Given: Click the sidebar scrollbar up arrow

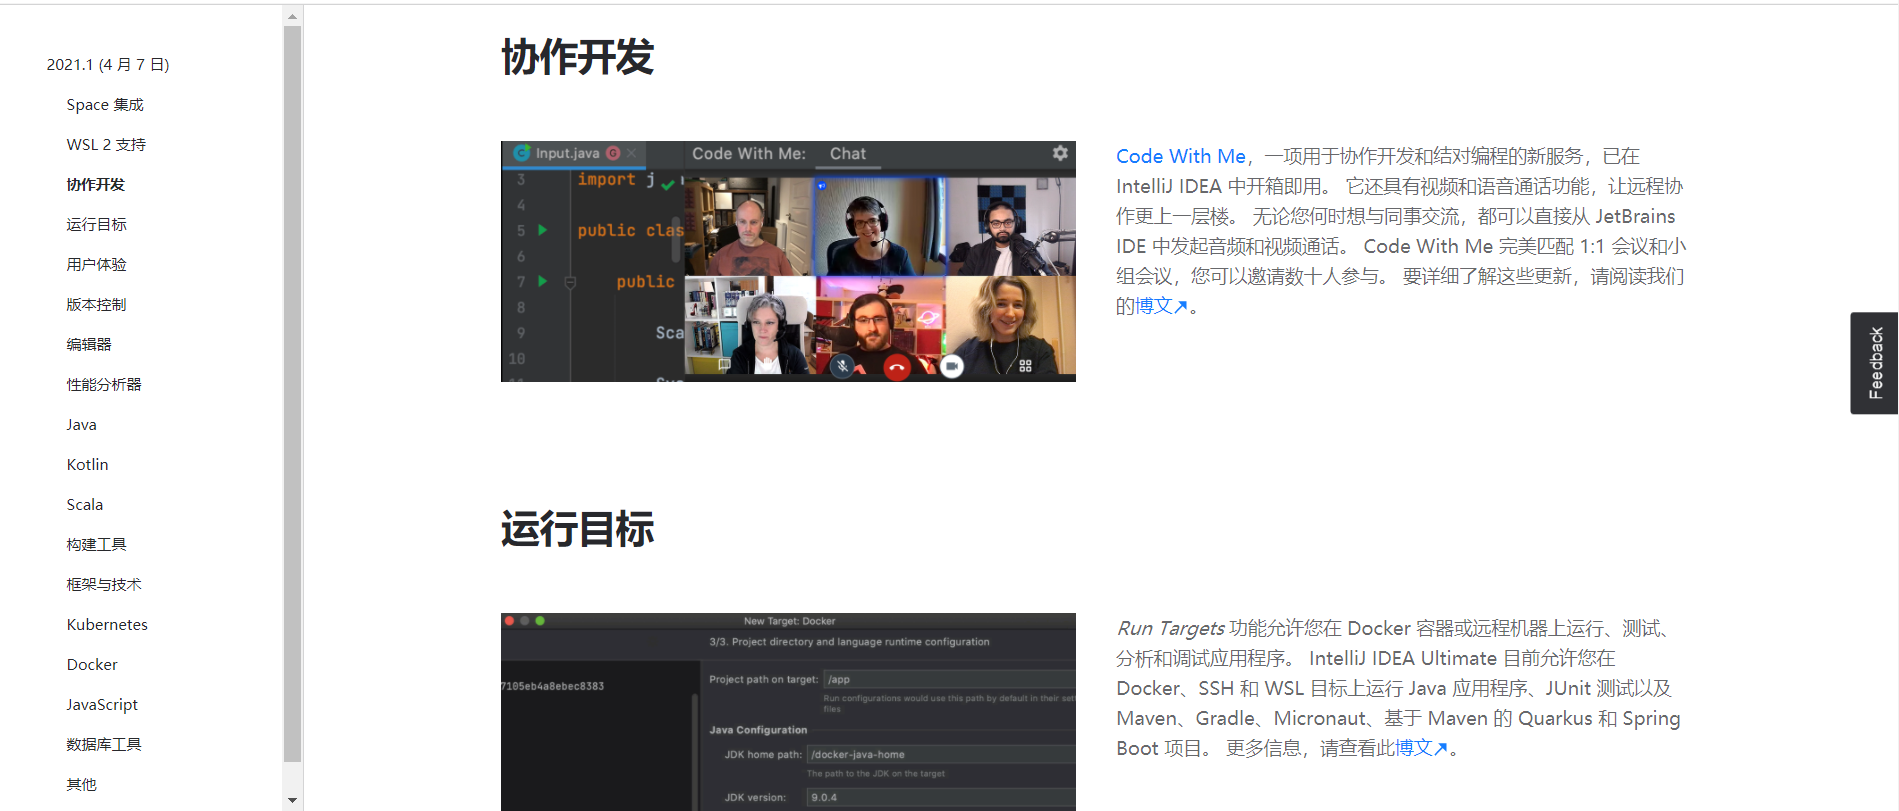Looking at the screenshot, I should [x=292, y=16].
